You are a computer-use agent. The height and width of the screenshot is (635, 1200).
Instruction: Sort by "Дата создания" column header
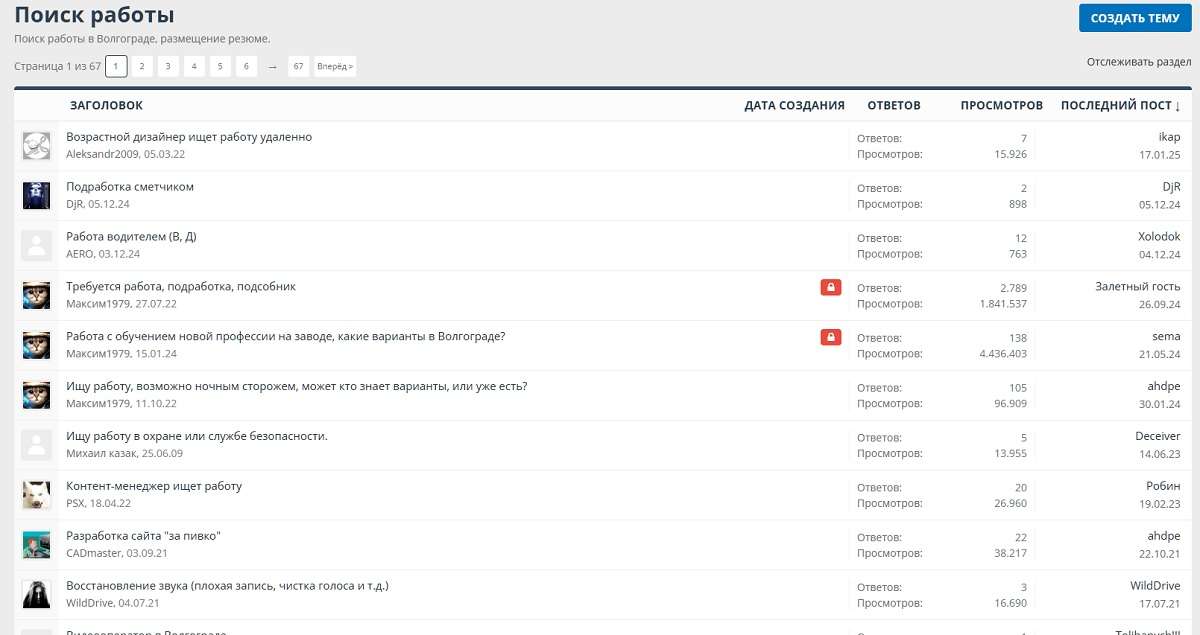coord(794,105)
